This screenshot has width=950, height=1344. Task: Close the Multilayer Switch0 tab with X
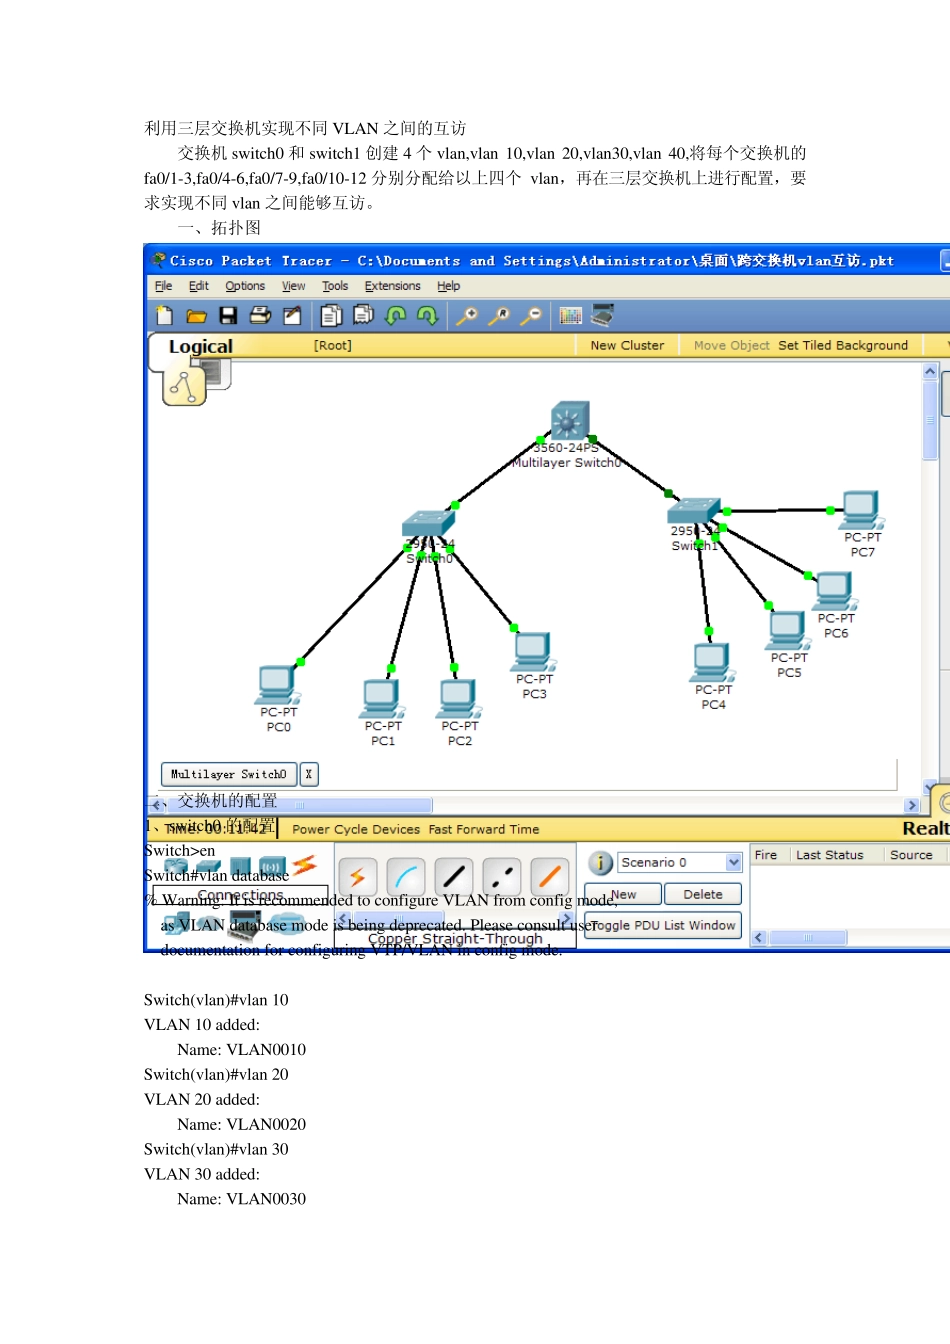[308, 774]
